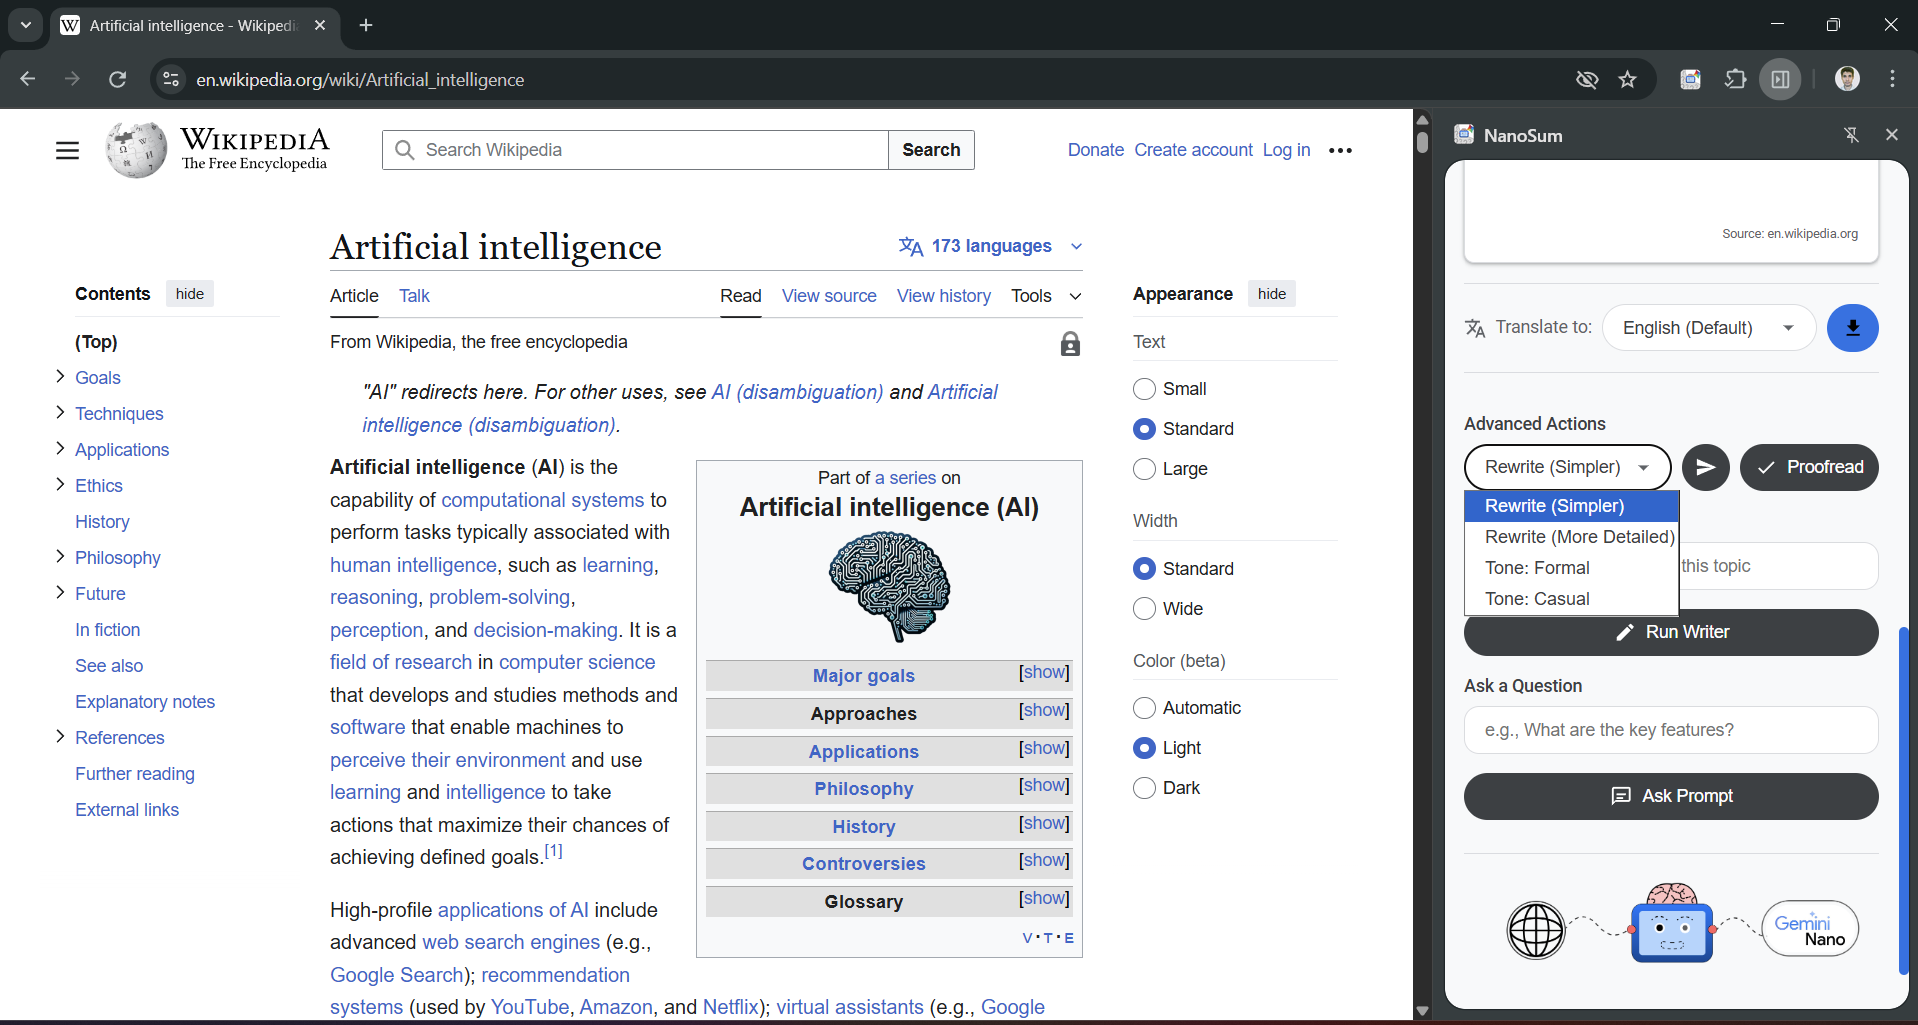
Task: Toggle the browser side panel button
Action: 1781,79
